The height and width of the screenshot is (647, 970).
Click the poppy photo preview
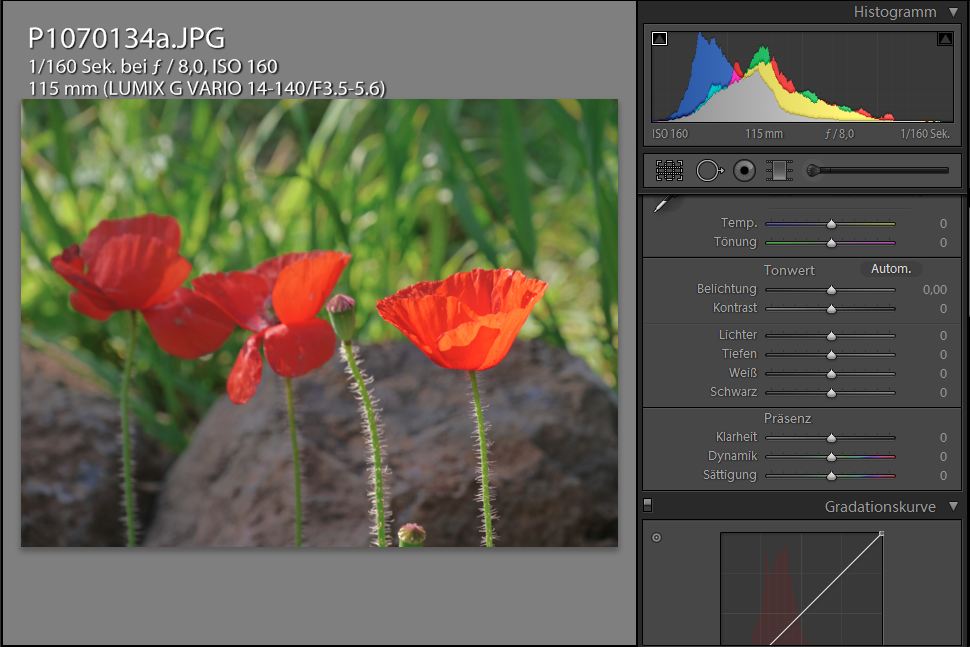[x=319, y=323]
